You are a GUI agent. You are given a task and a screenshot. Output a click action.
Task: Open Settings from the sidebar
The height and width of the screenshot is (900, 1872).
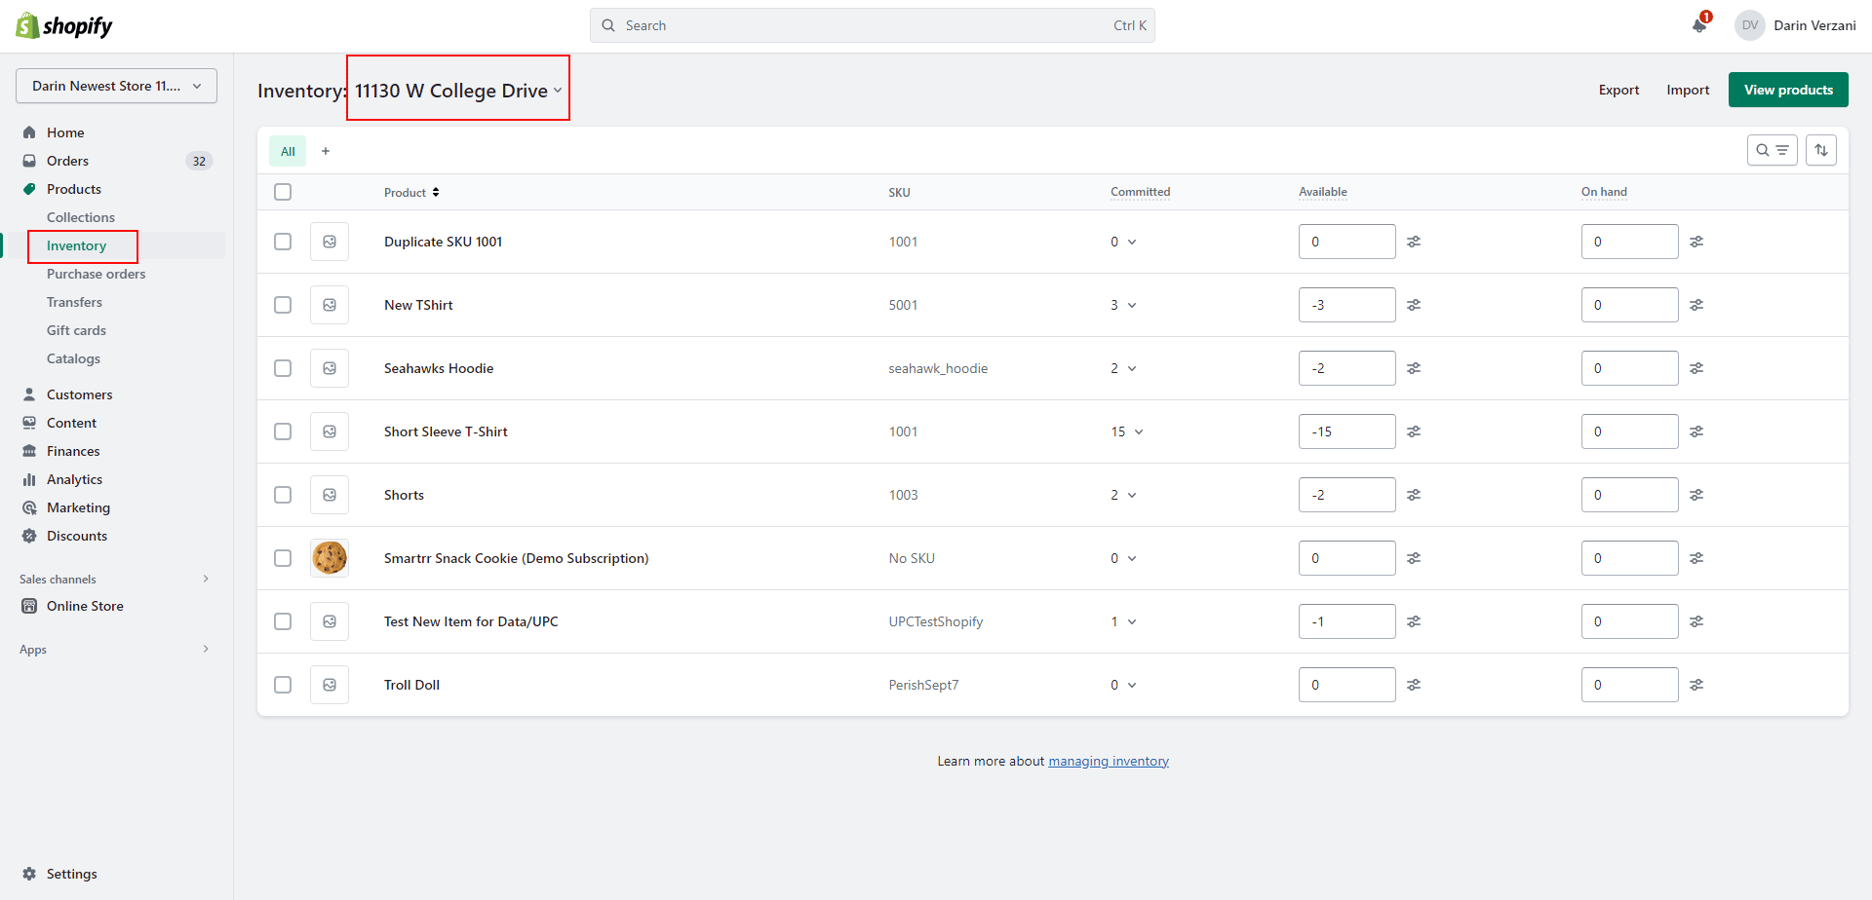(71, 873)
